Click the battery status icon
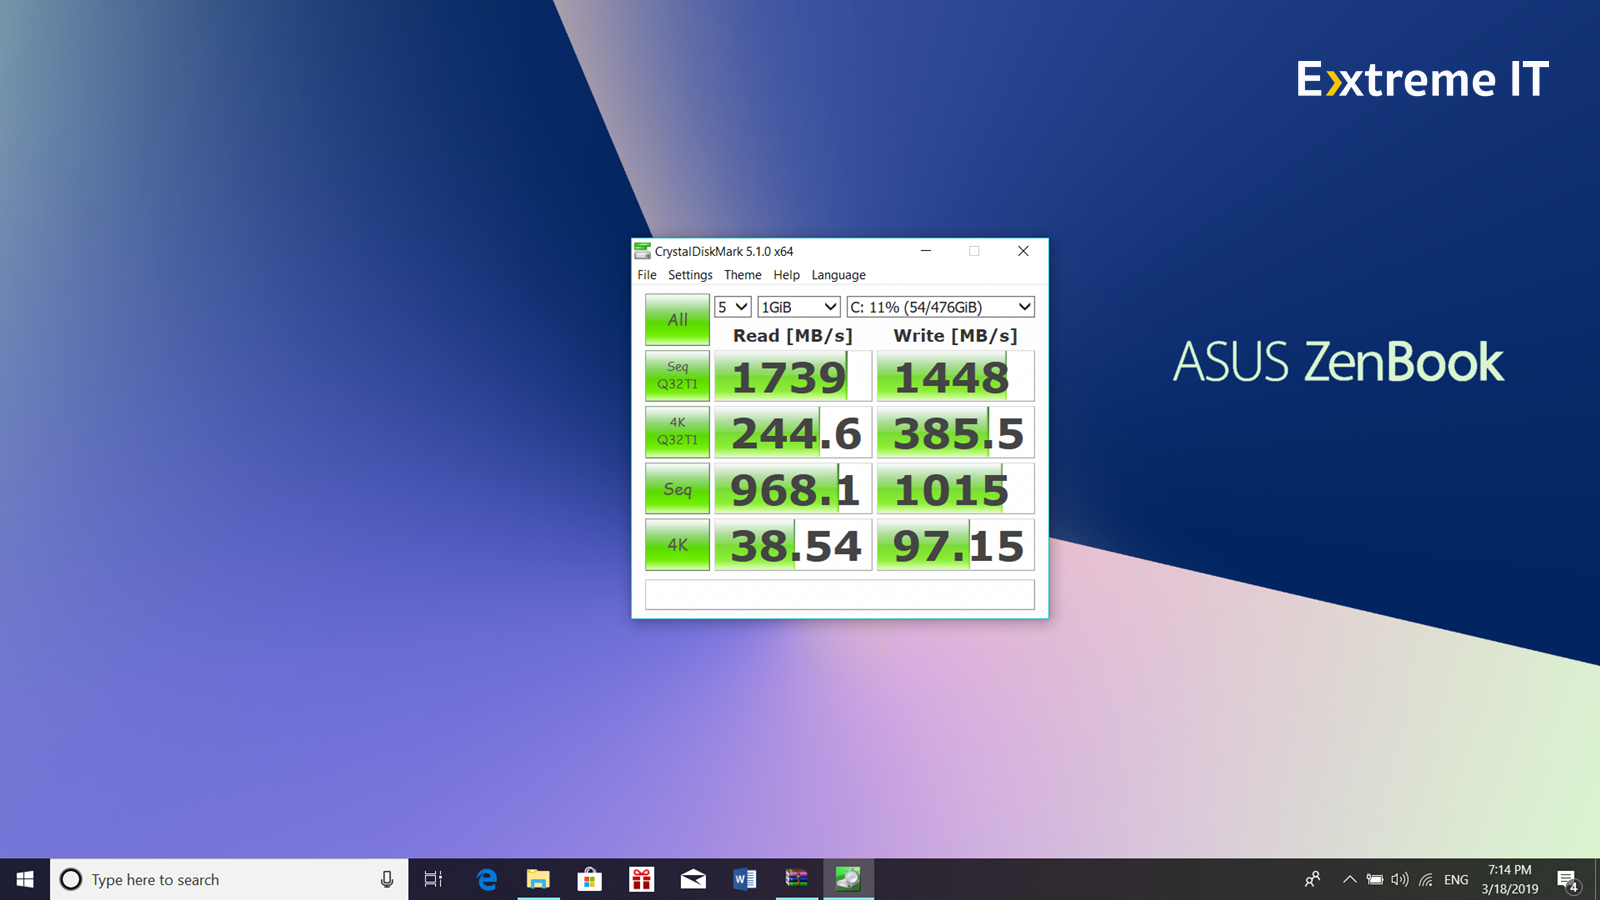This screenshot has height=900, width=1600. 1375,879
